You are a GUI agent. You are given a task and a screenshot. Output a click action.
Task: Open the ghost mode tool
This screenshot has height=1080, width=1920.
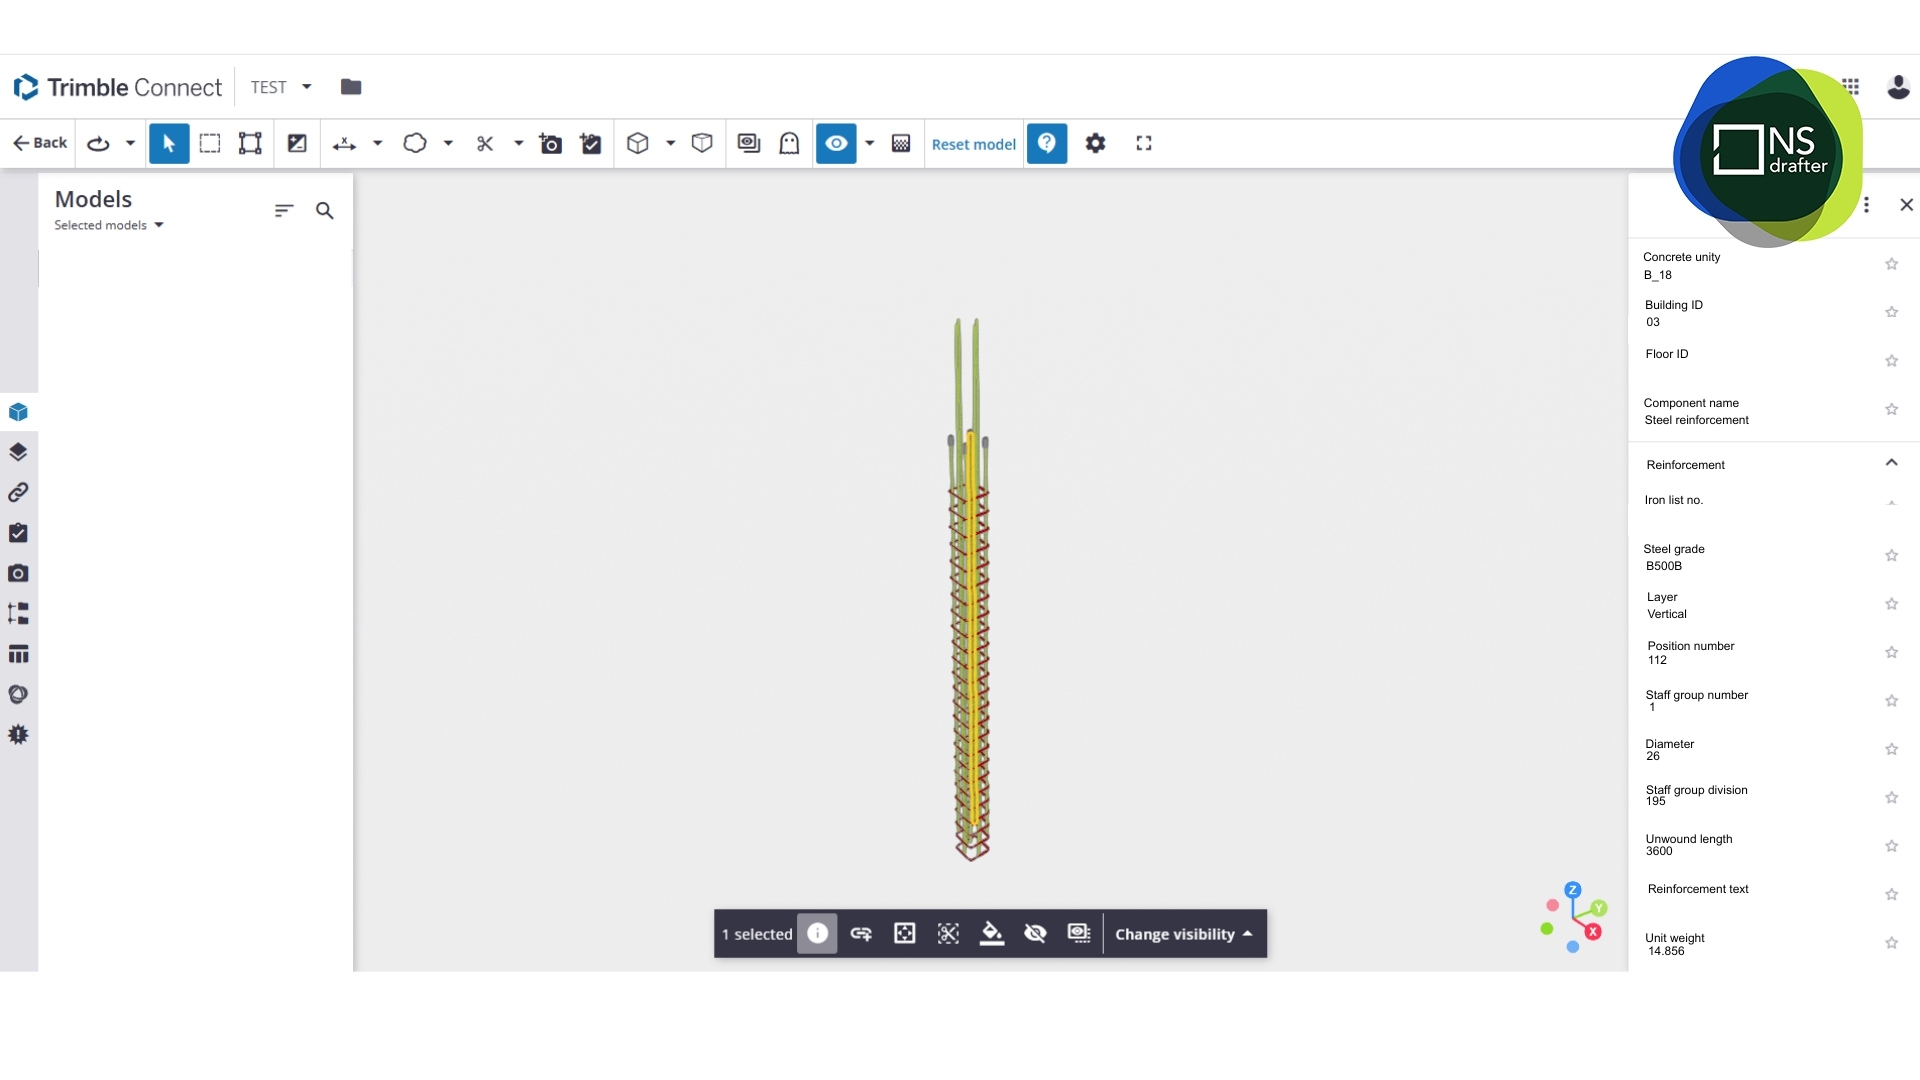coord(790,144)
